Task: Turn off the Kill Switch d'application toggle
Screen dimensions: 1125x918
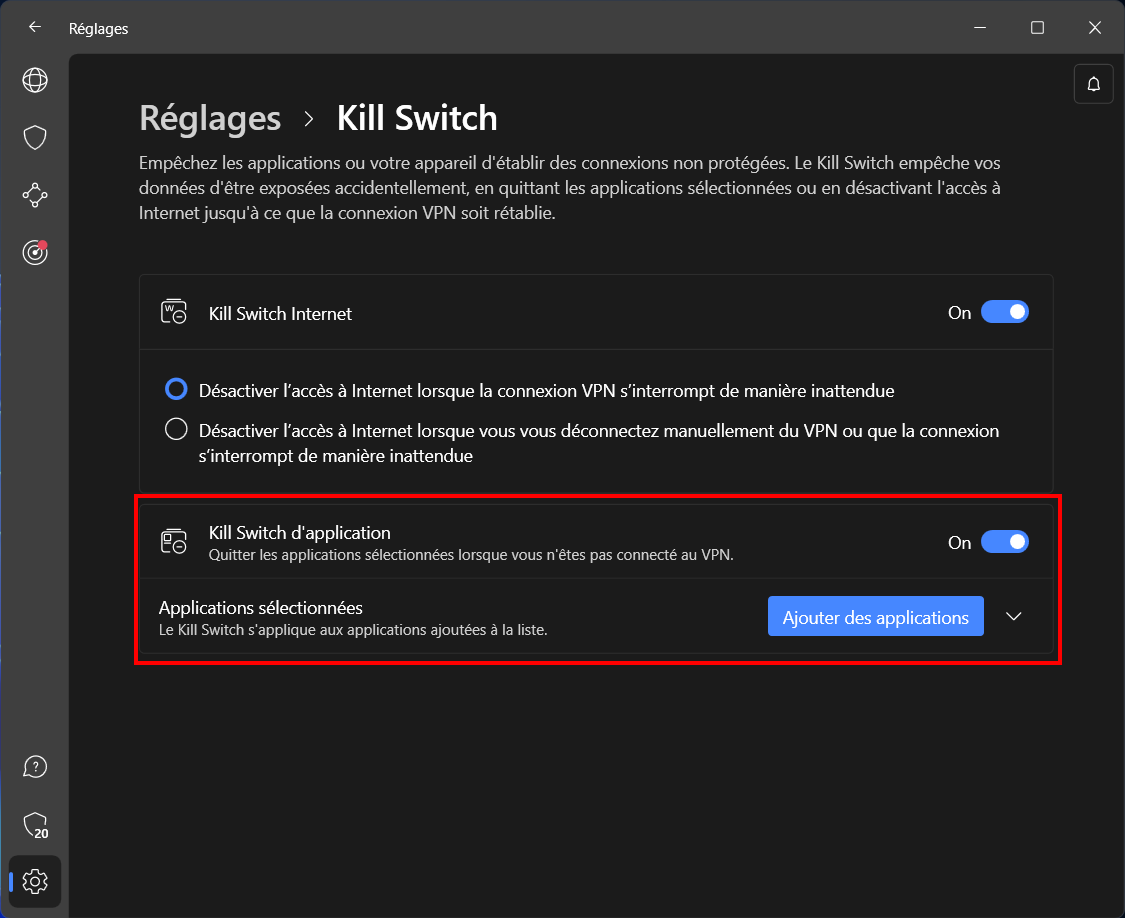Action: (1004, 542)
